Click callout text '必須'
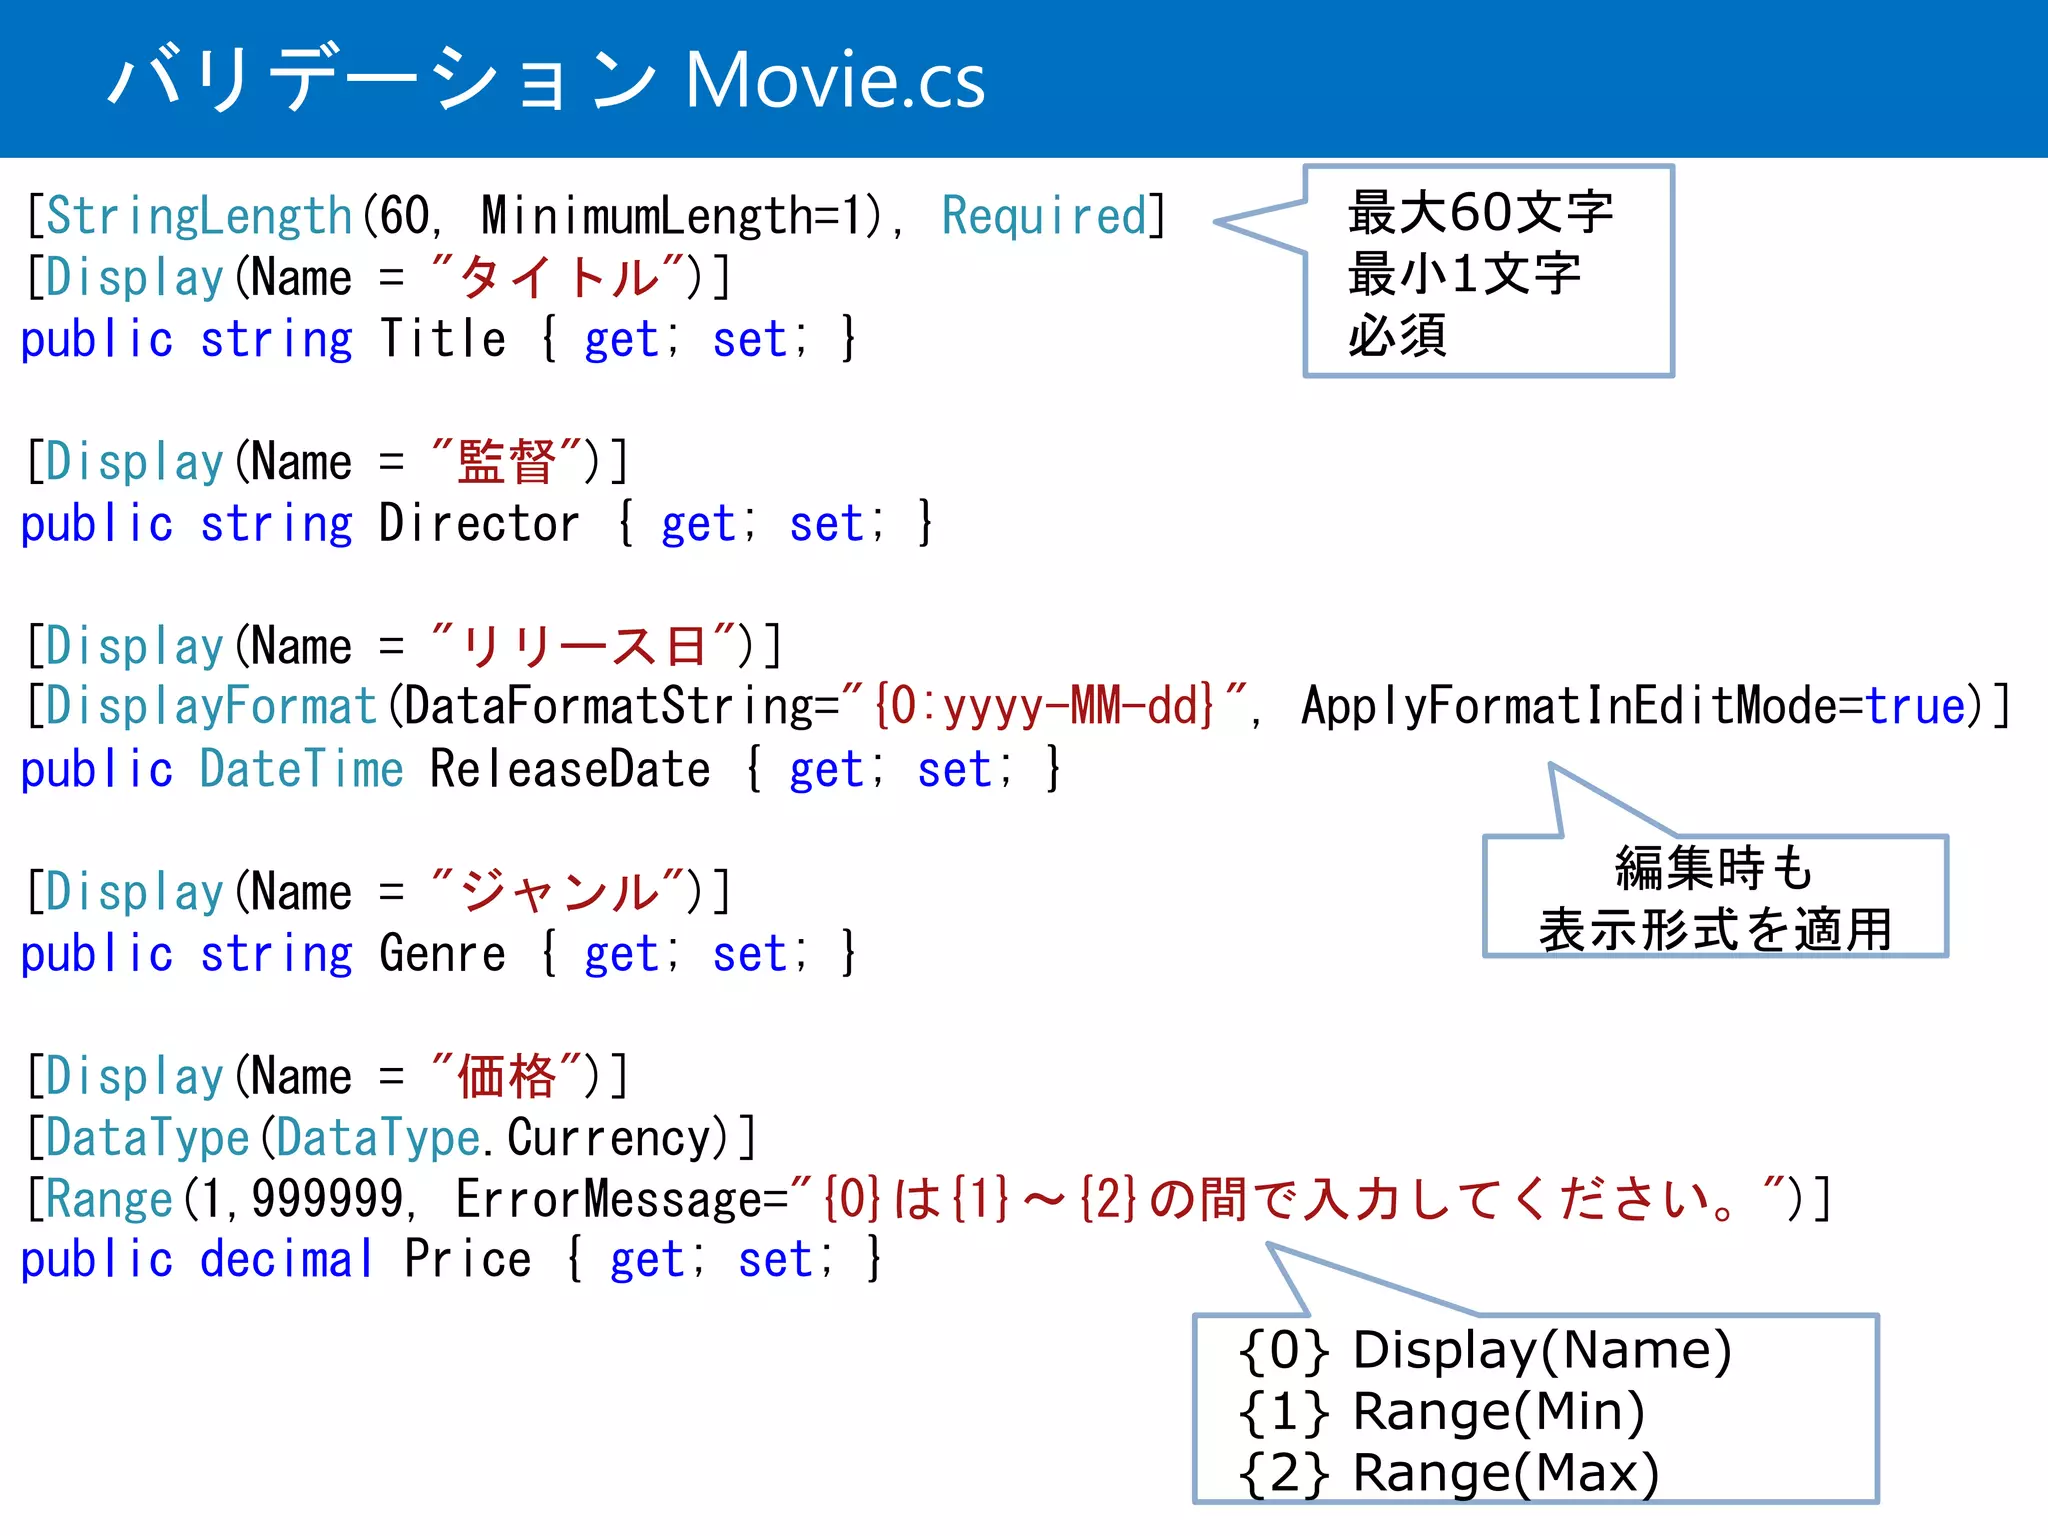Viewport: 2048px width, 1536px height. point(1397,336)
